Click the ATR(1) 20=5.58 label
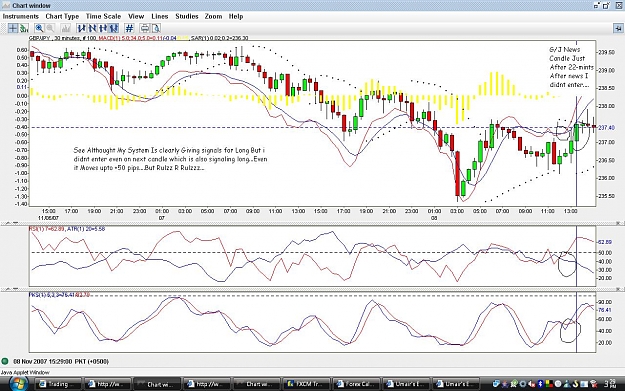Screen dimensions: 625x391 (86, 229)
